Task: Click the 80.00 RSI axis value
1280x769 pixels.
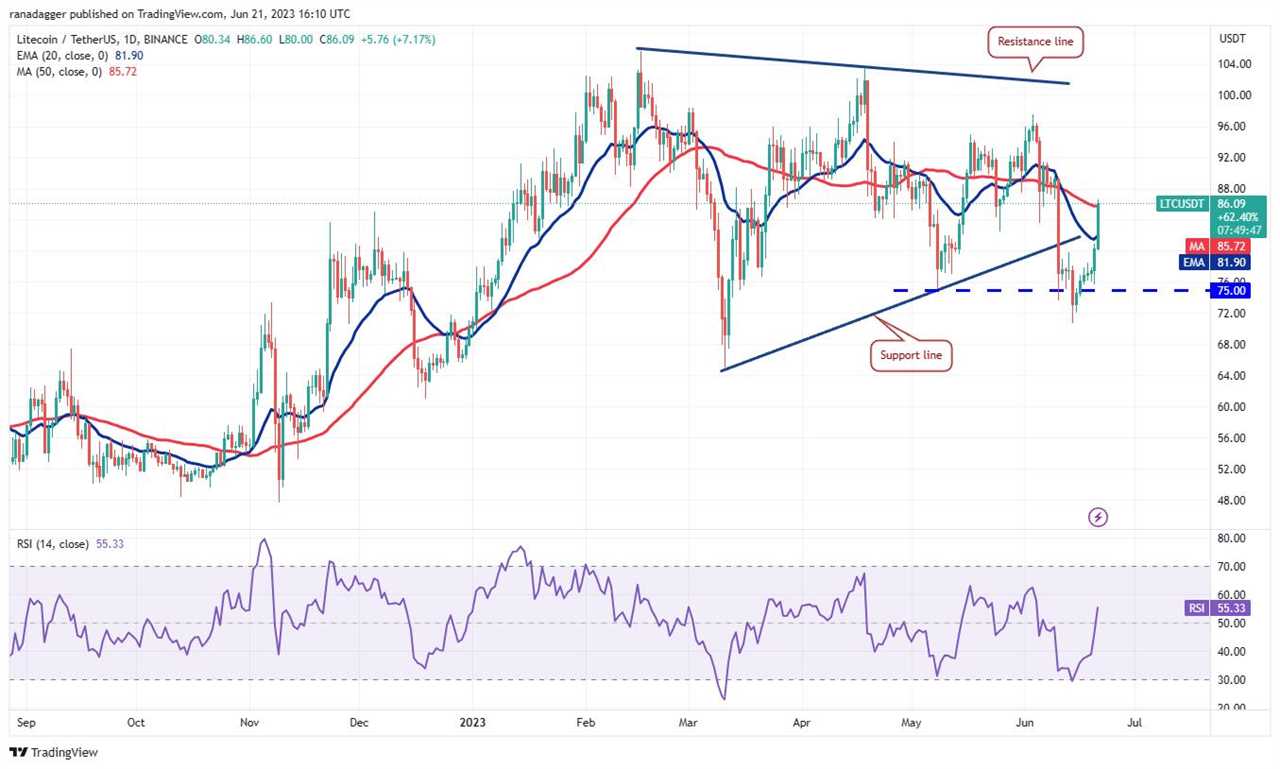Action: 1231,538
